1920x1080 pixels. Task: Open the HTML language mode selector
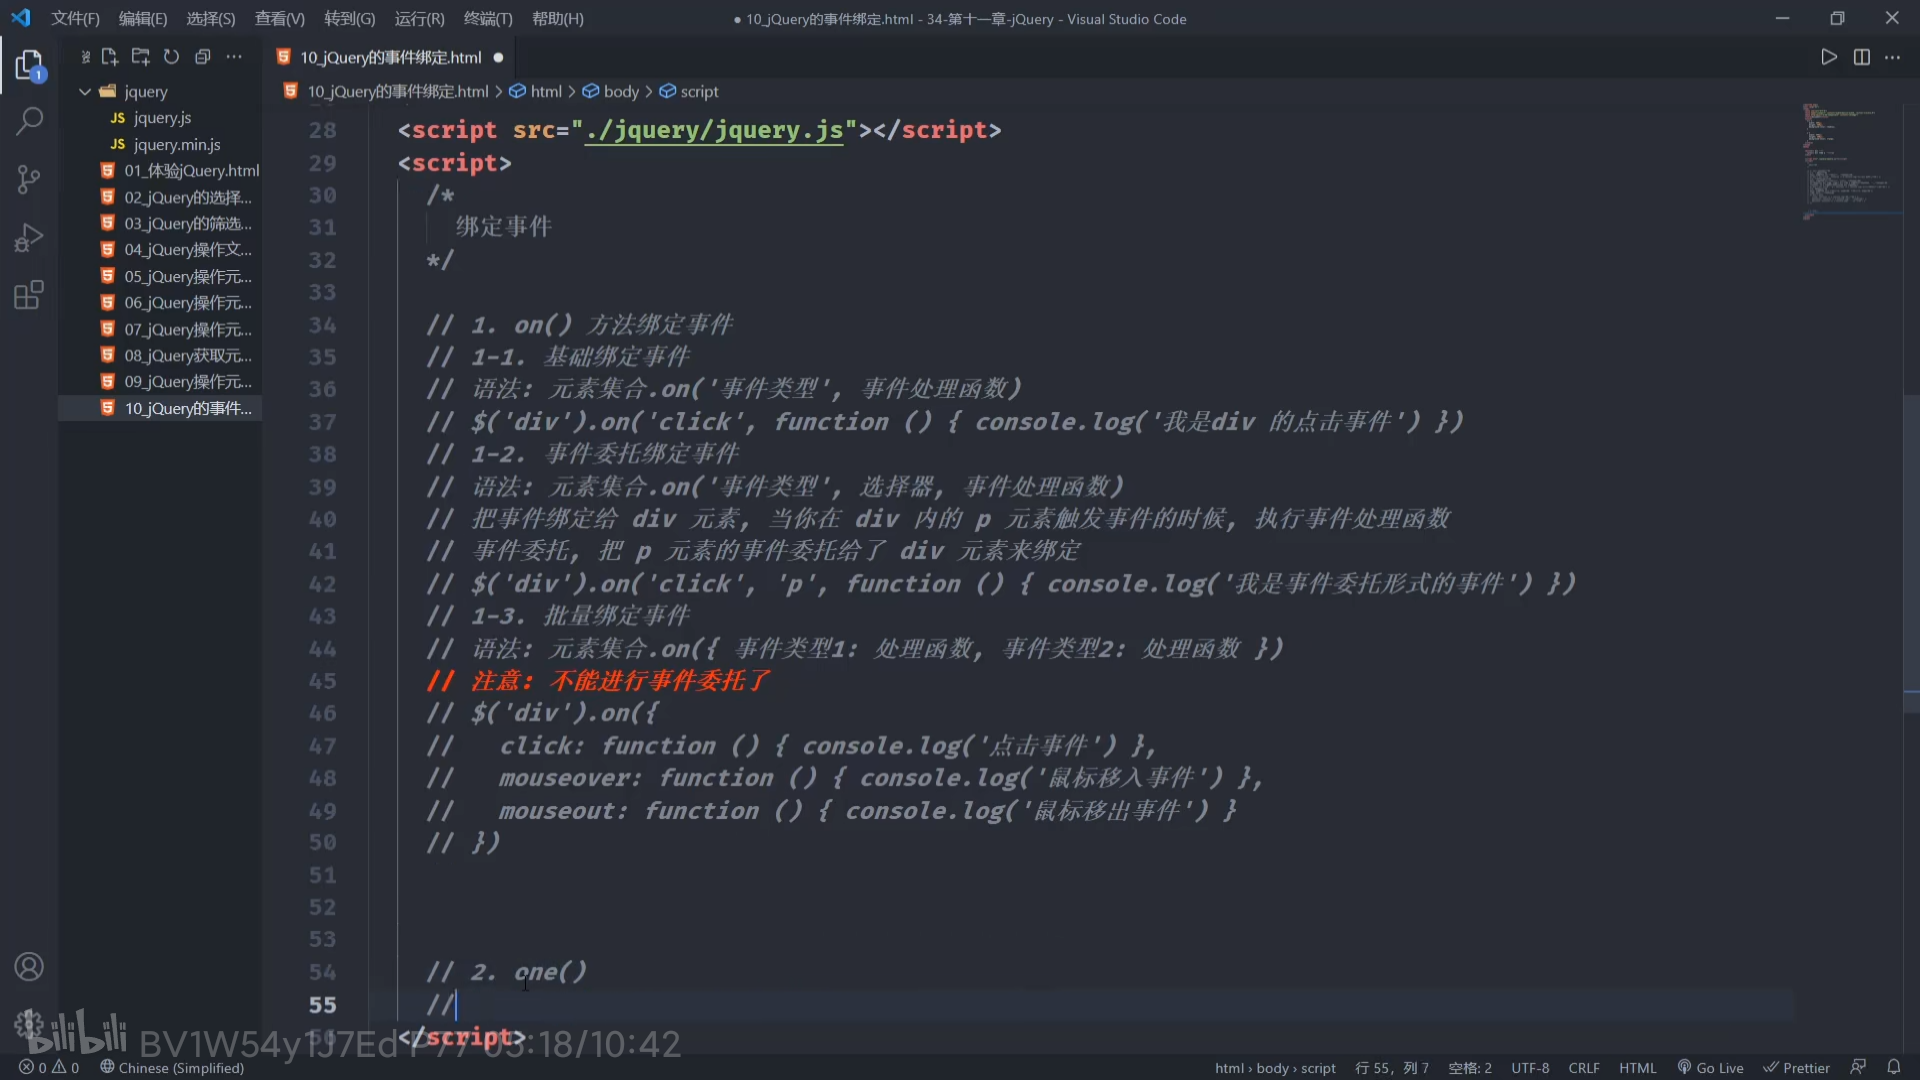[1637, 1067]
